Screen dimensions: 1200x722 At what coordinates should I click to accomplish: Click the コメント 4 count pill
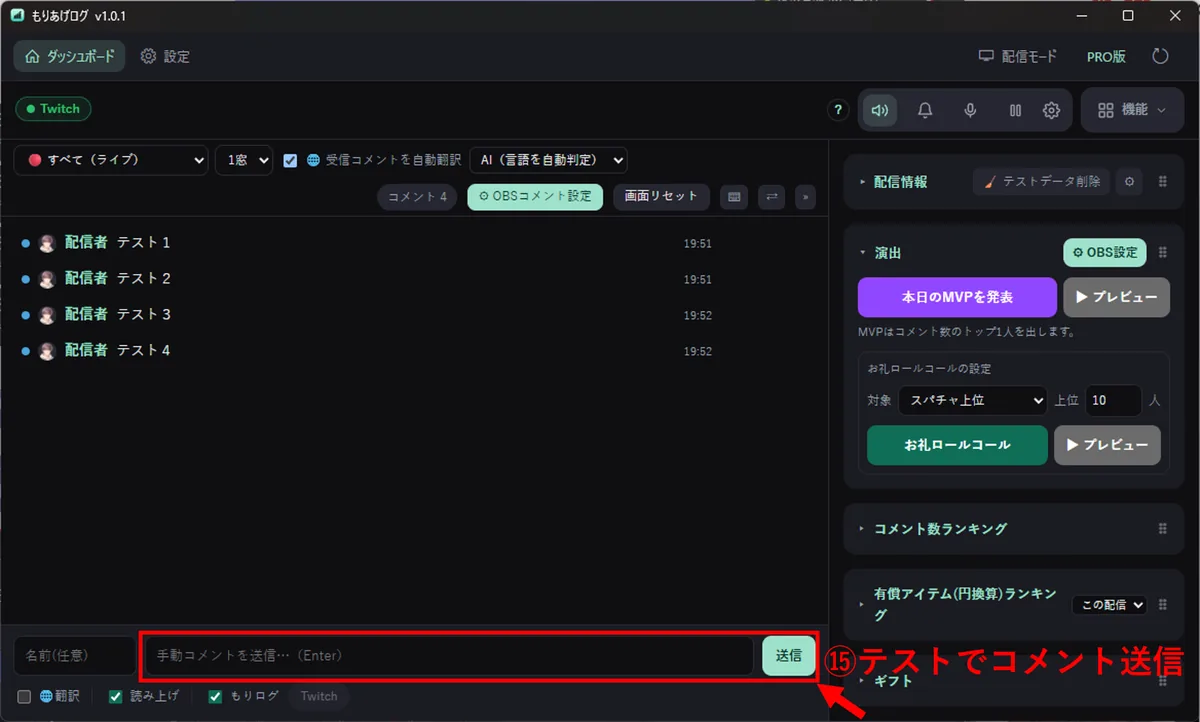pyautogui.click(x=417, y=197)
